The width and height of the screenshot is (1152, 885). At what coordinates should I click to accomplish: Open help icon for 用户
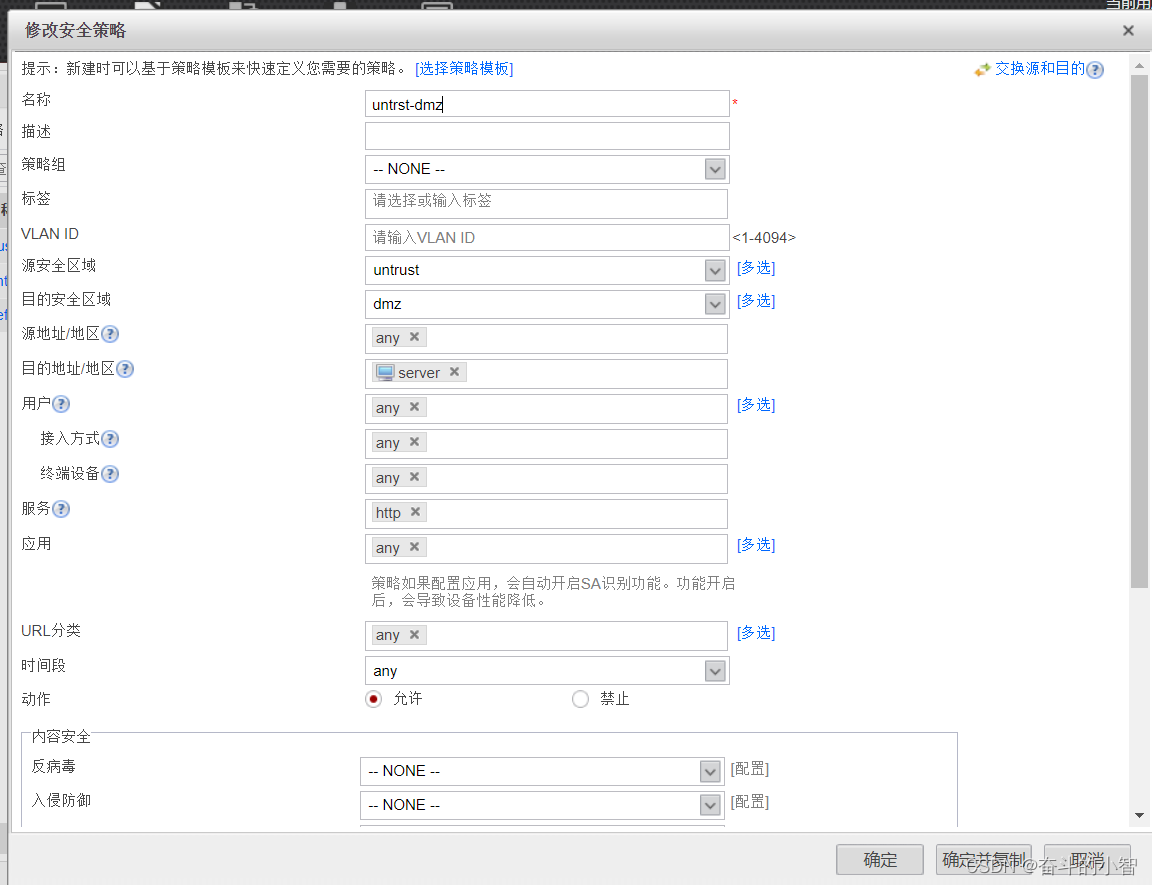pyautogui.click(x=61, y=404)
